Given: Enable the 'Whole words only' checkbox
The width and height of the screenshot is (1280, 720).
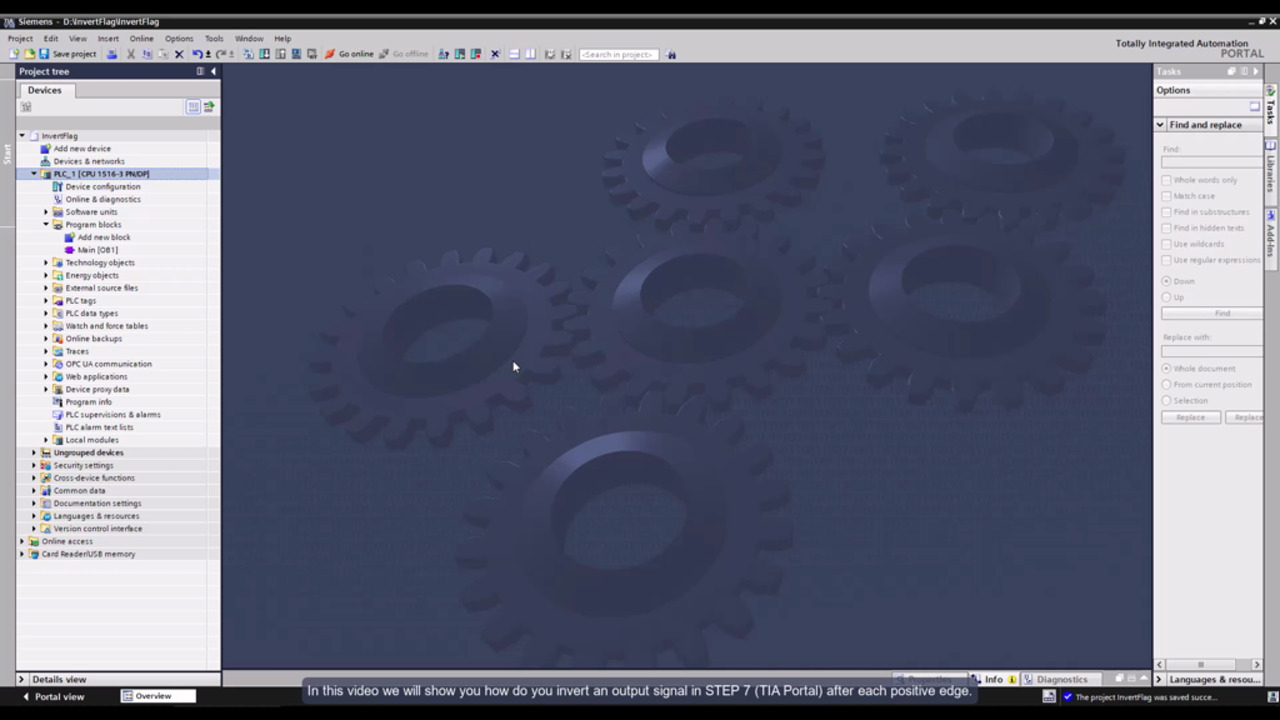Looking at the screenshot, I should tap(1166, 180).
